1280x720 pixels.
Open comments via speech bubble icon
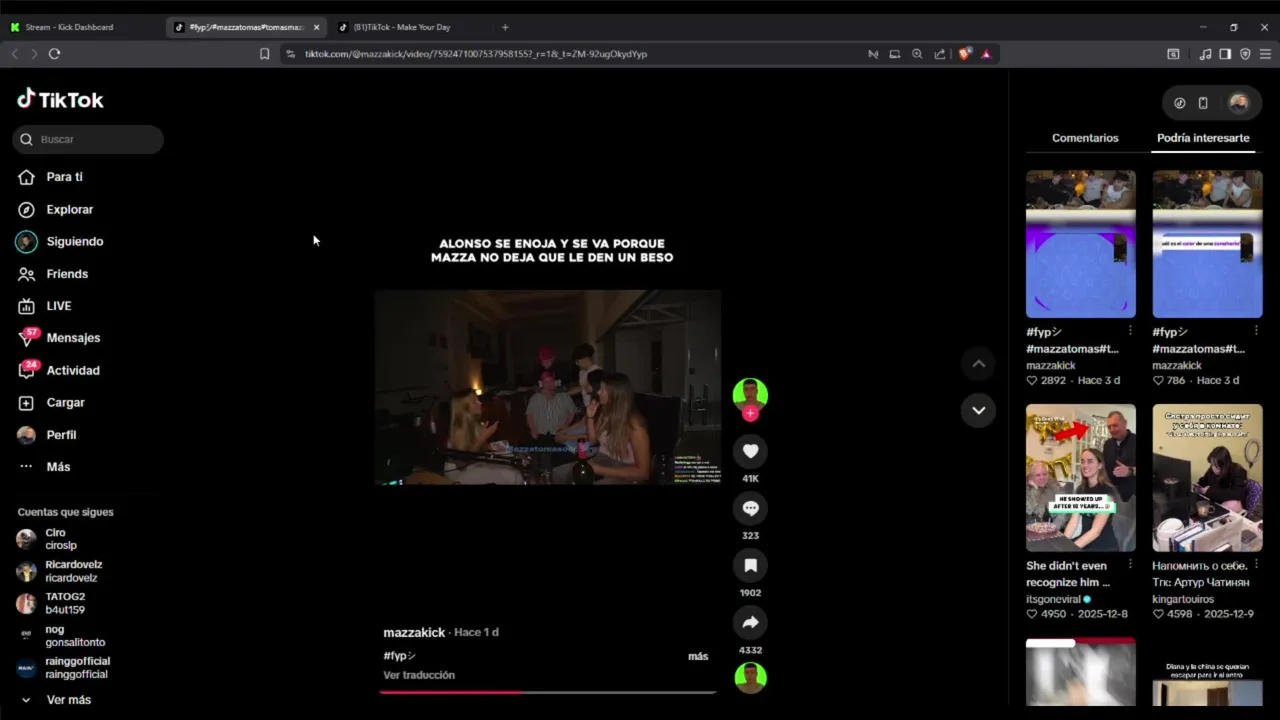click(750, 508)
